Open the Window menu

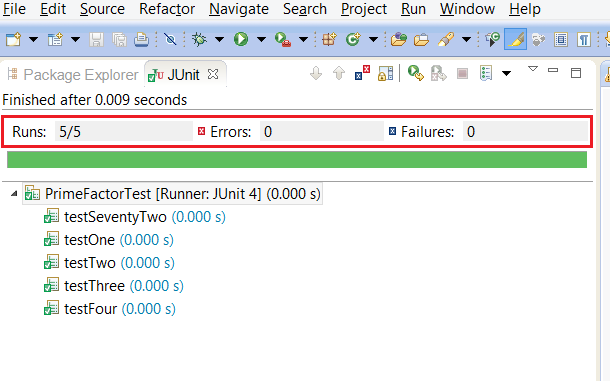467,9
